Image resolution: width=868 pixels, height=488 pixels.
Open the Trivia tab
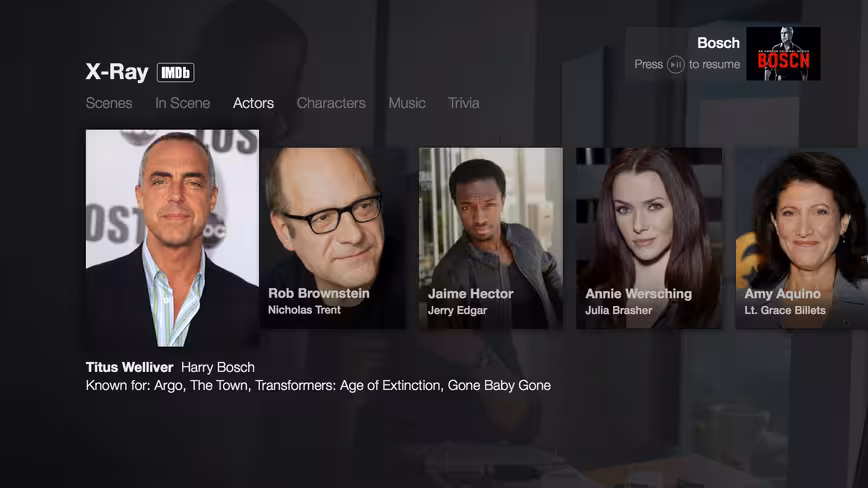[463, 103]
